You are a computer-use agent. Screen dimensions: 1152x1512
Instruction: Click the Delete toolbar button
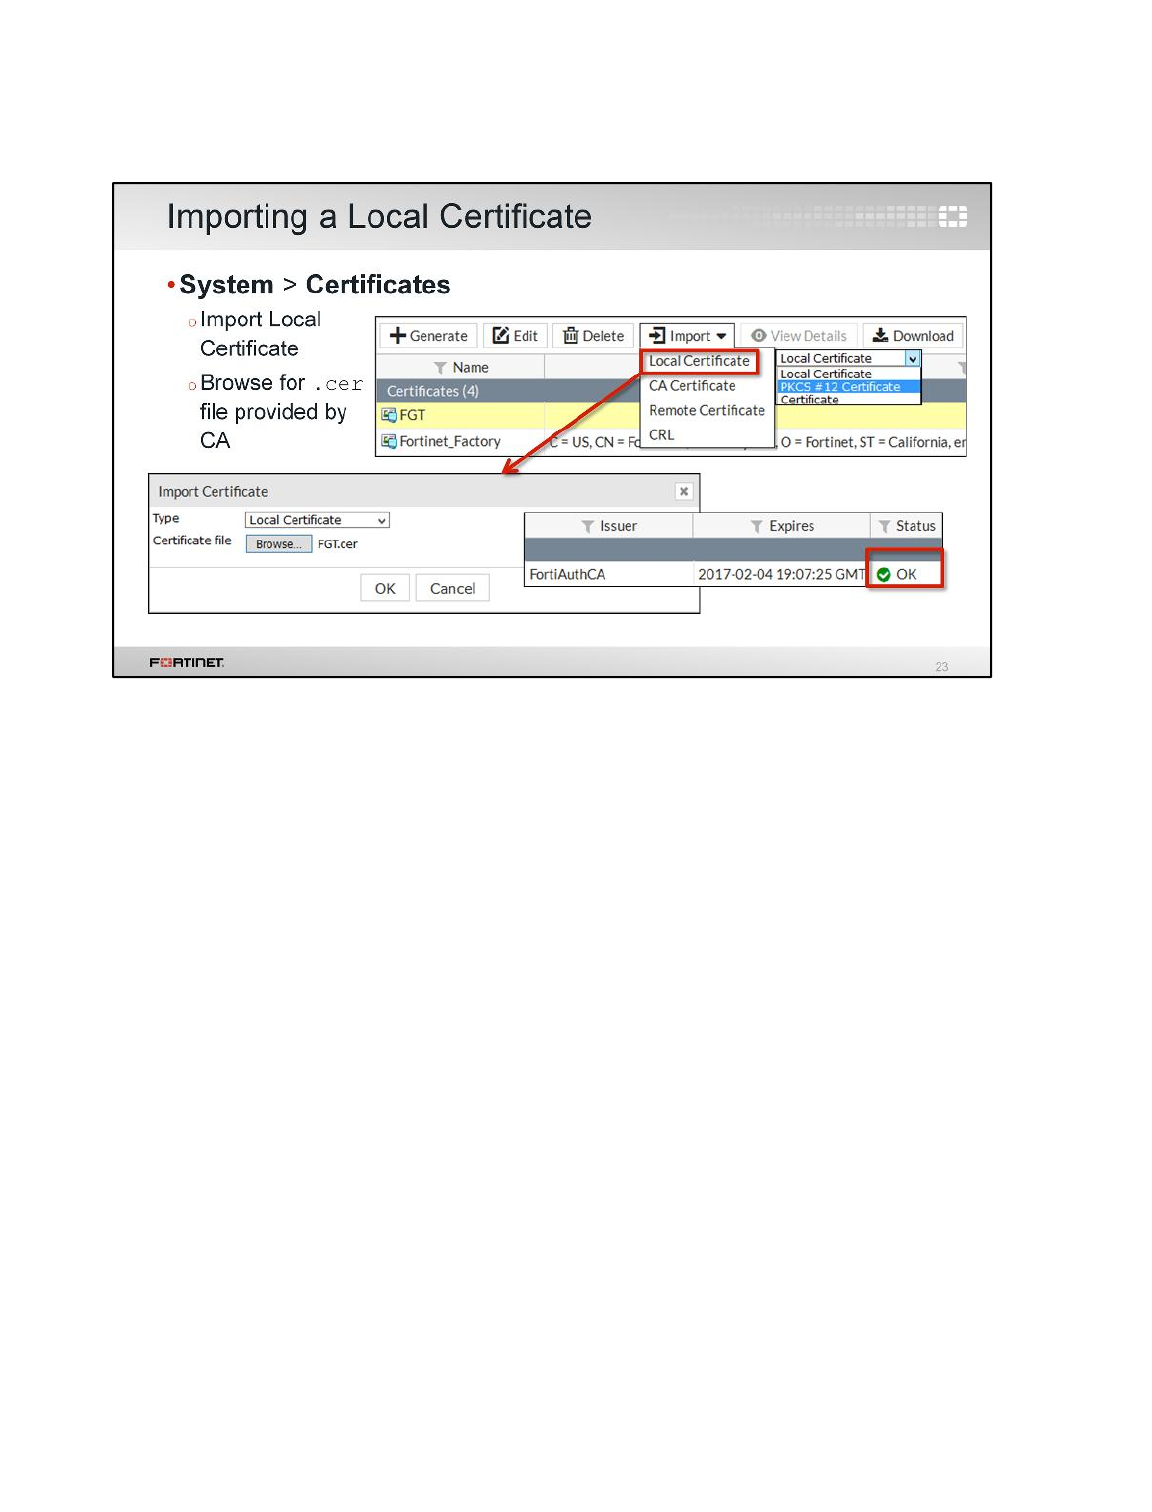click(x=593, y=336)
